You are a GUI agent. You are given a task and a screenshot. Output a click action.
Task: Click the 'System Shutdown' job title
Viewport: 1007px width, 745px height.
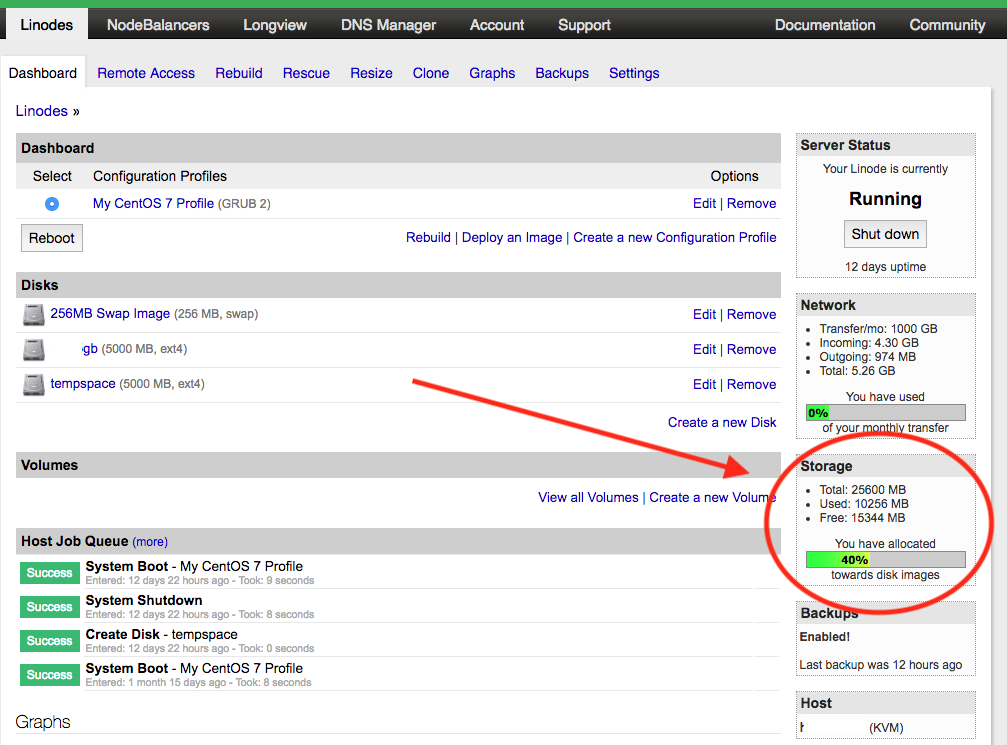point(144,600)
